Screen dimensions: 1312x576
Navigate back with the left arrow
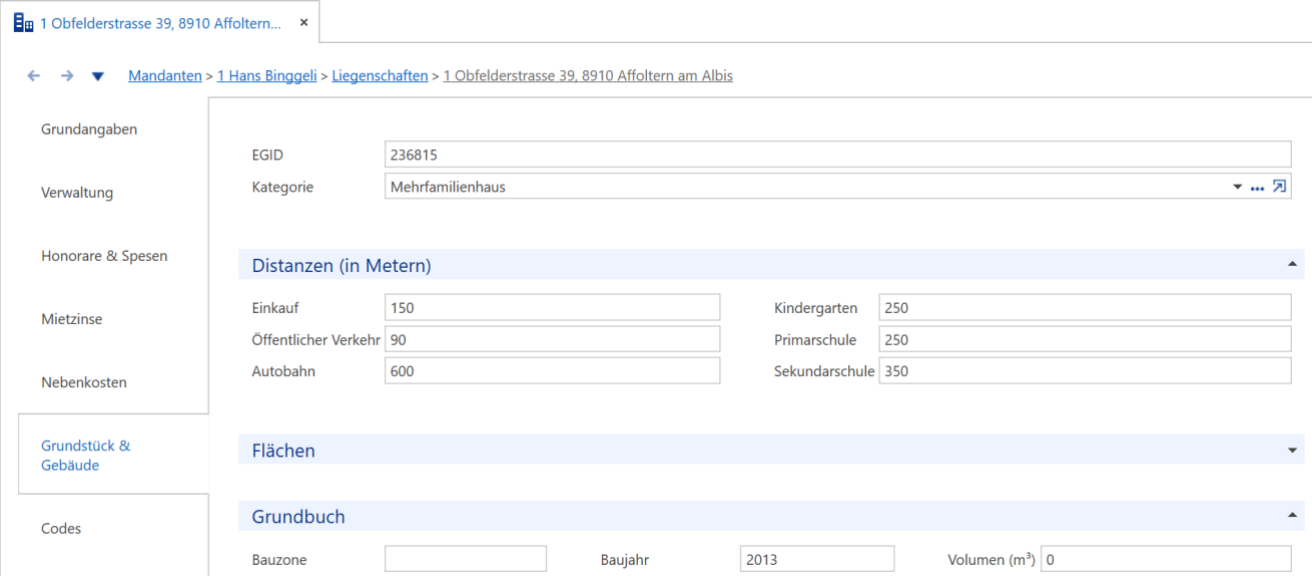[34, 76]
